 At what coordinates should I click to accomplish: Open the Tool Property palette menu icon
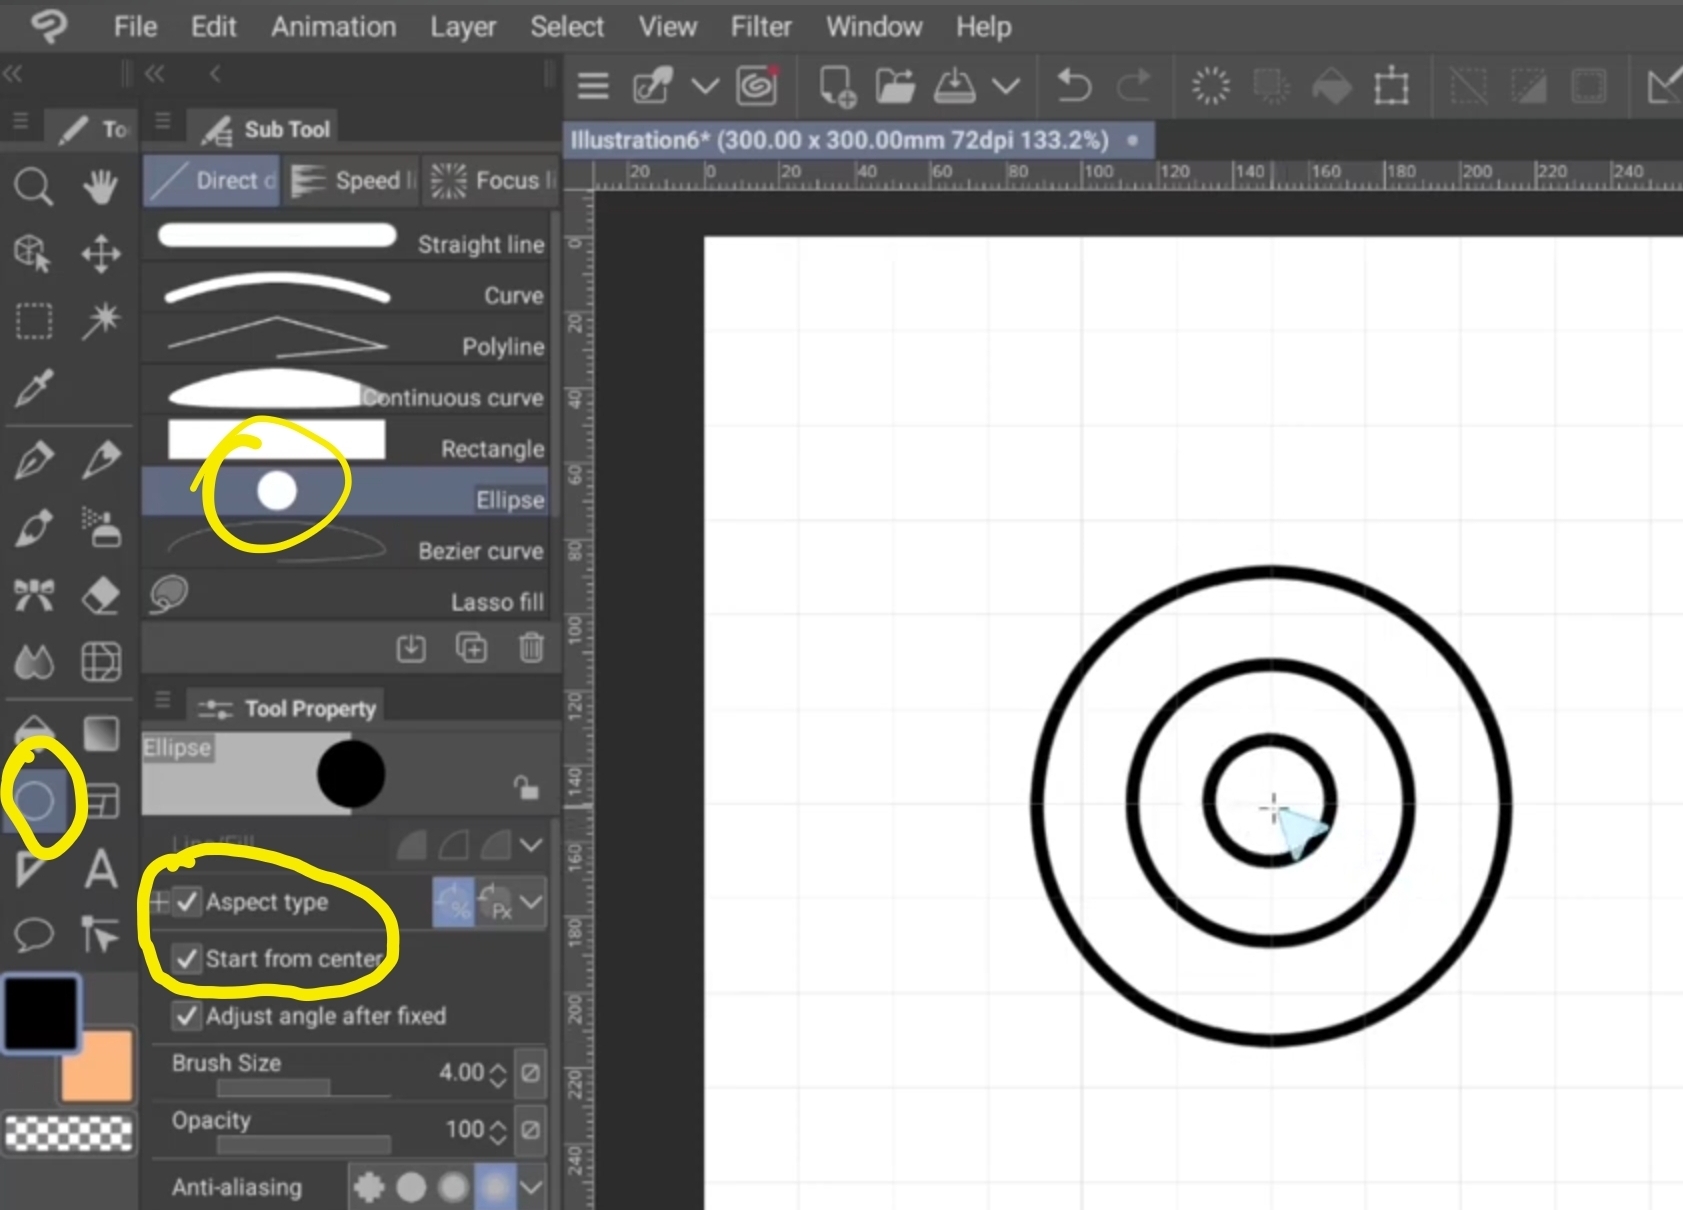tap(163, 699)
